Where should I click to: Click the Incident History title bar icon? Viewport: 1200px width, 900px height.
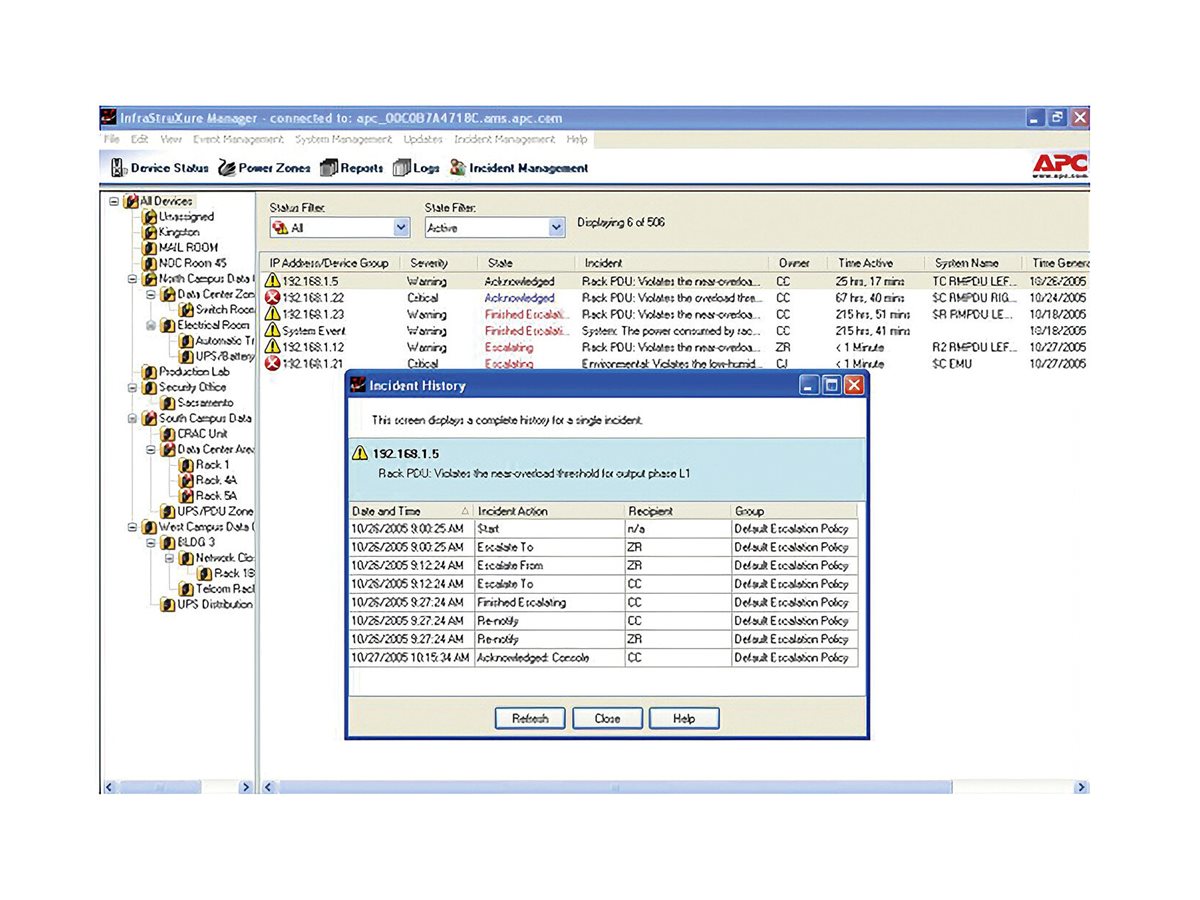(x=357, y=385)
